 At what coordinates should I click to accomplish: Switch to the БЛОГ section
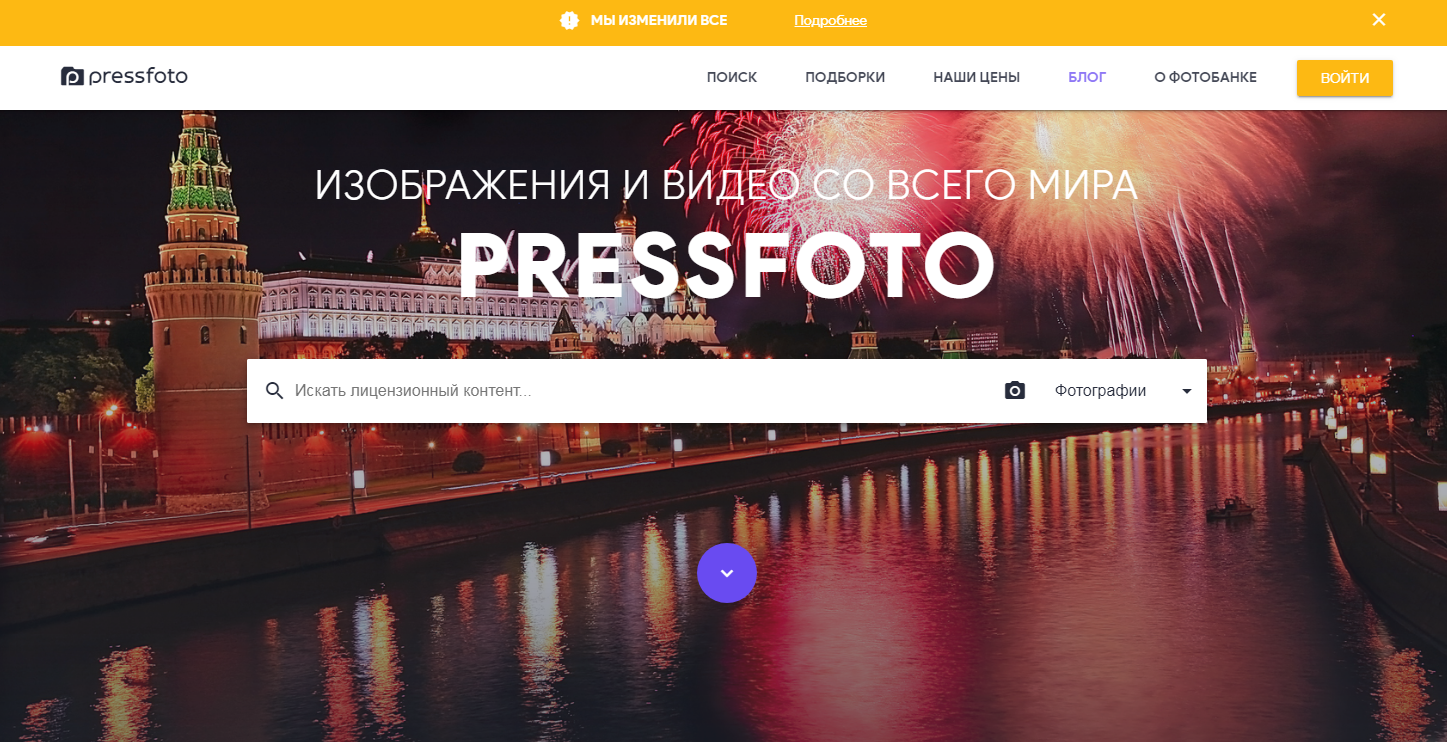click(x=1086, y=77)
